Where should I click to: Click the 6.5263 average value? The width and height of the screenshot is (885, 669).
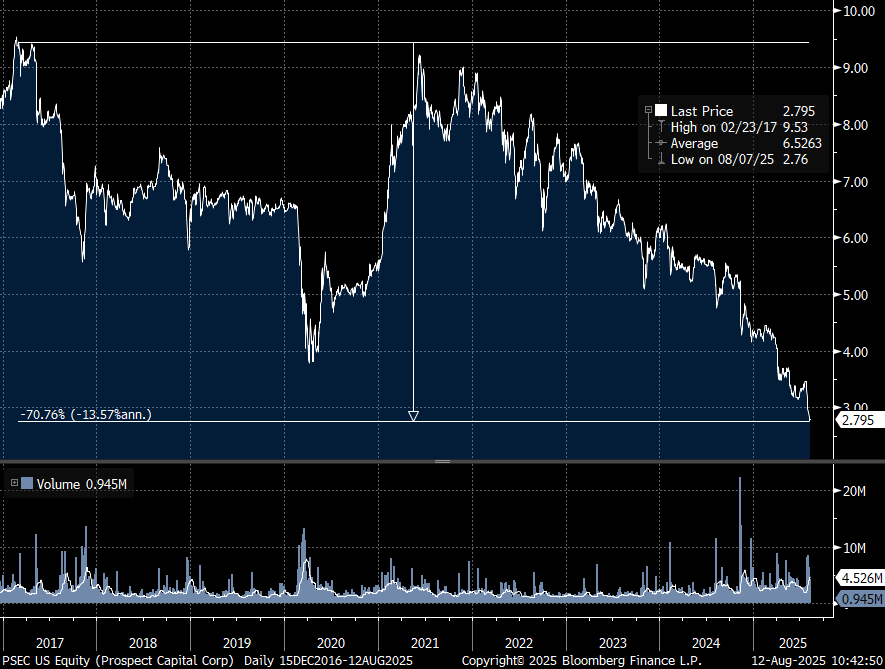point(802,143)
